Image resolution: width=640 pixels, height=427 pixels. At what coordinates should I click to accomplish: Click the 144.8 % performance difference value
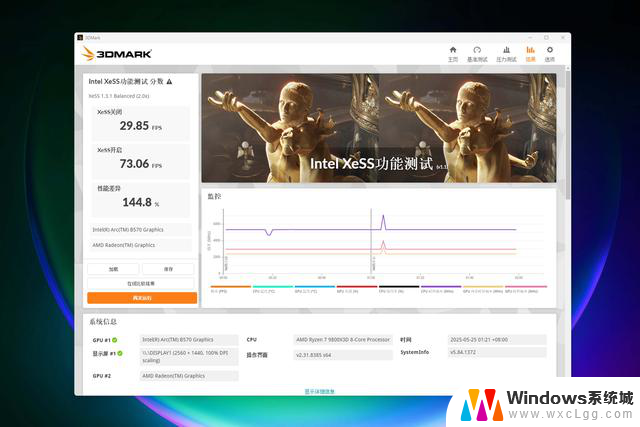[141, 202]
